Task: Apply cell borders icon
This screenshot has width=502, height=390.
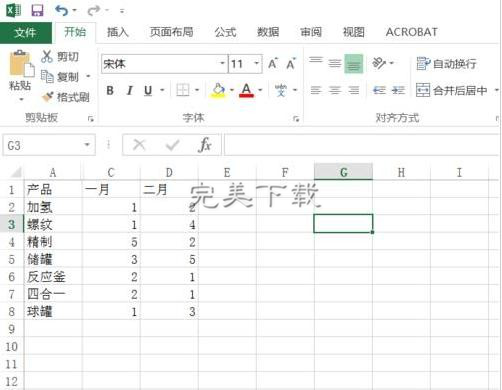Action: (183, 90)
